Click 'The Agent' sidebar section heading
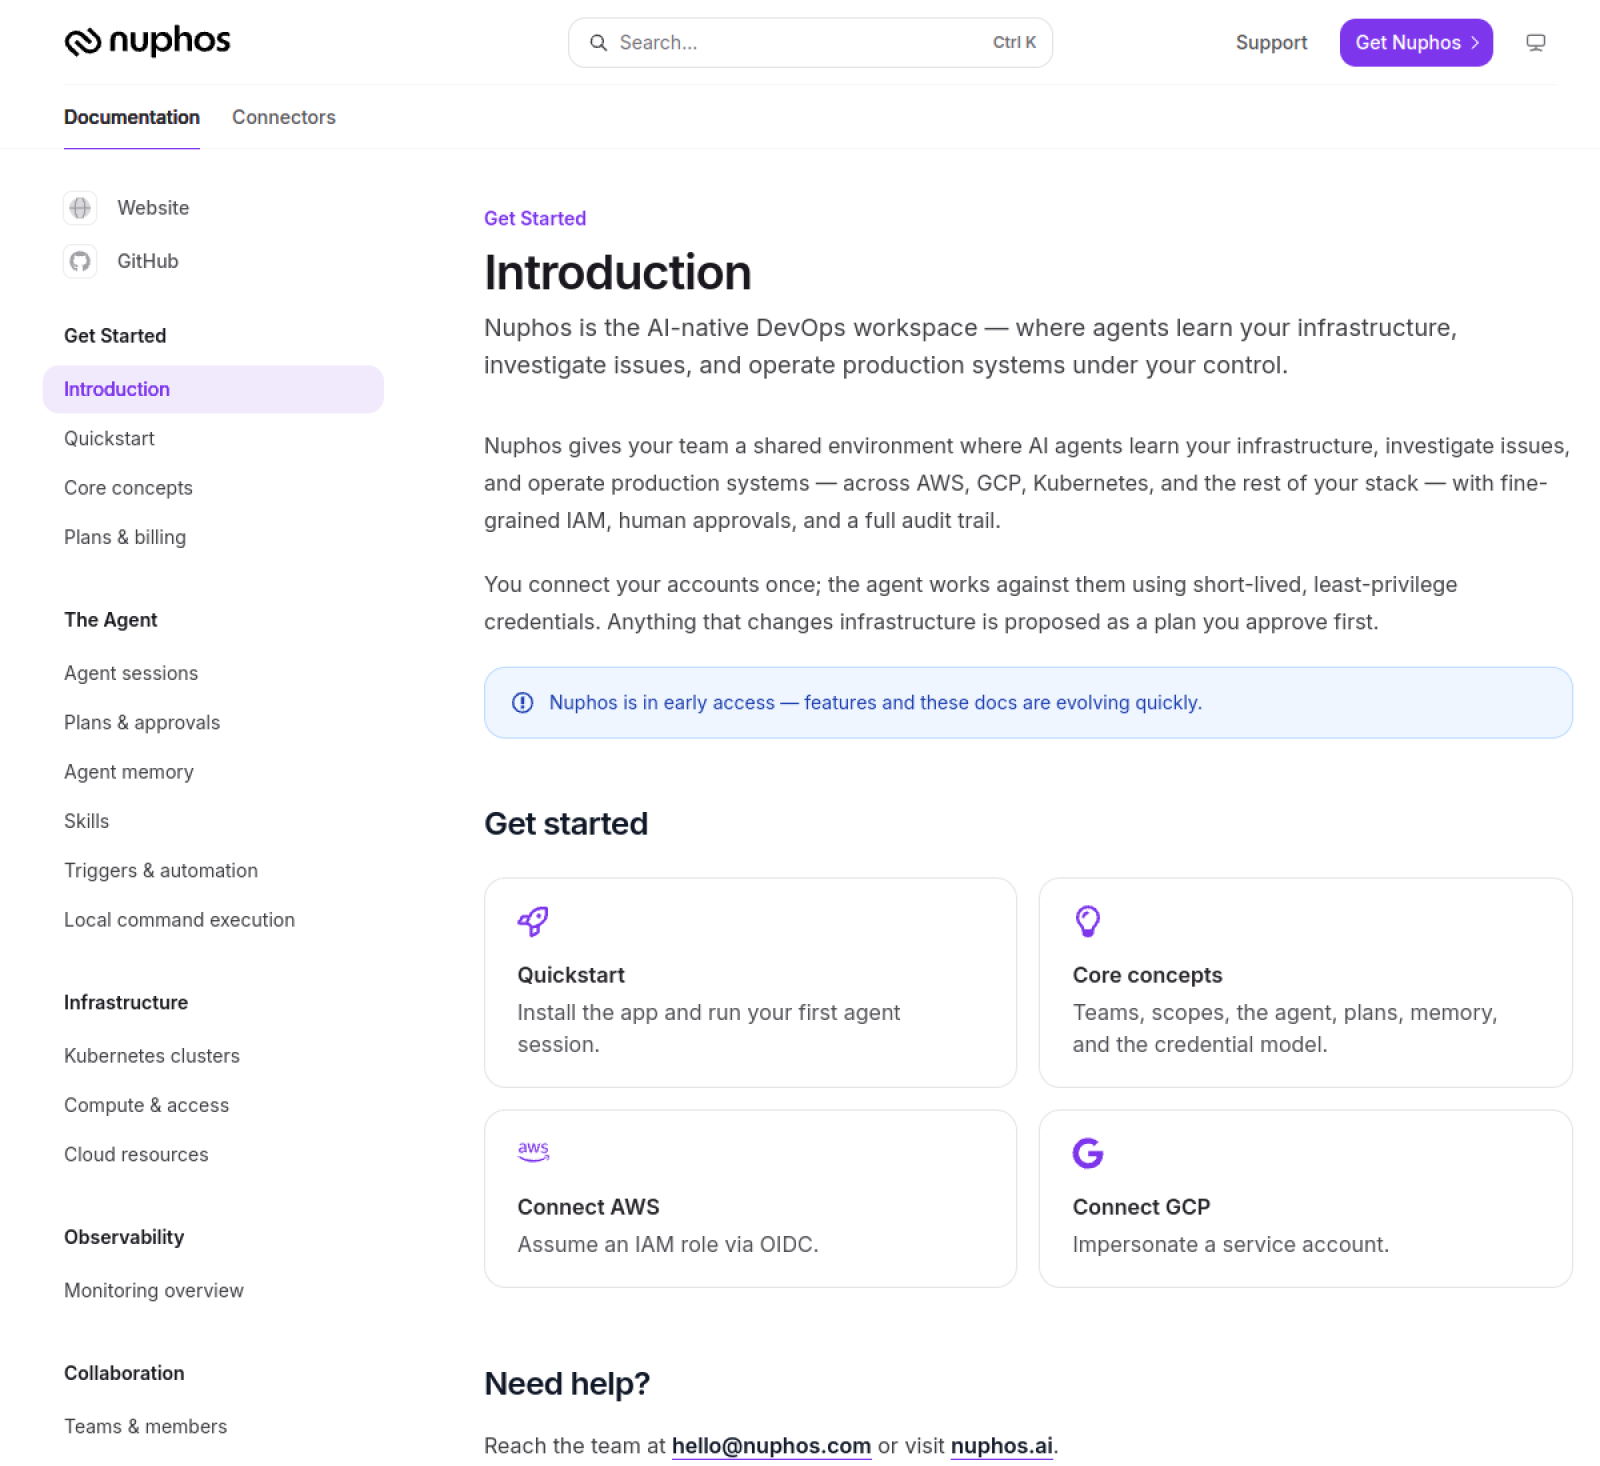This screenshot has height=1466, width=1600. click(111, 620)
